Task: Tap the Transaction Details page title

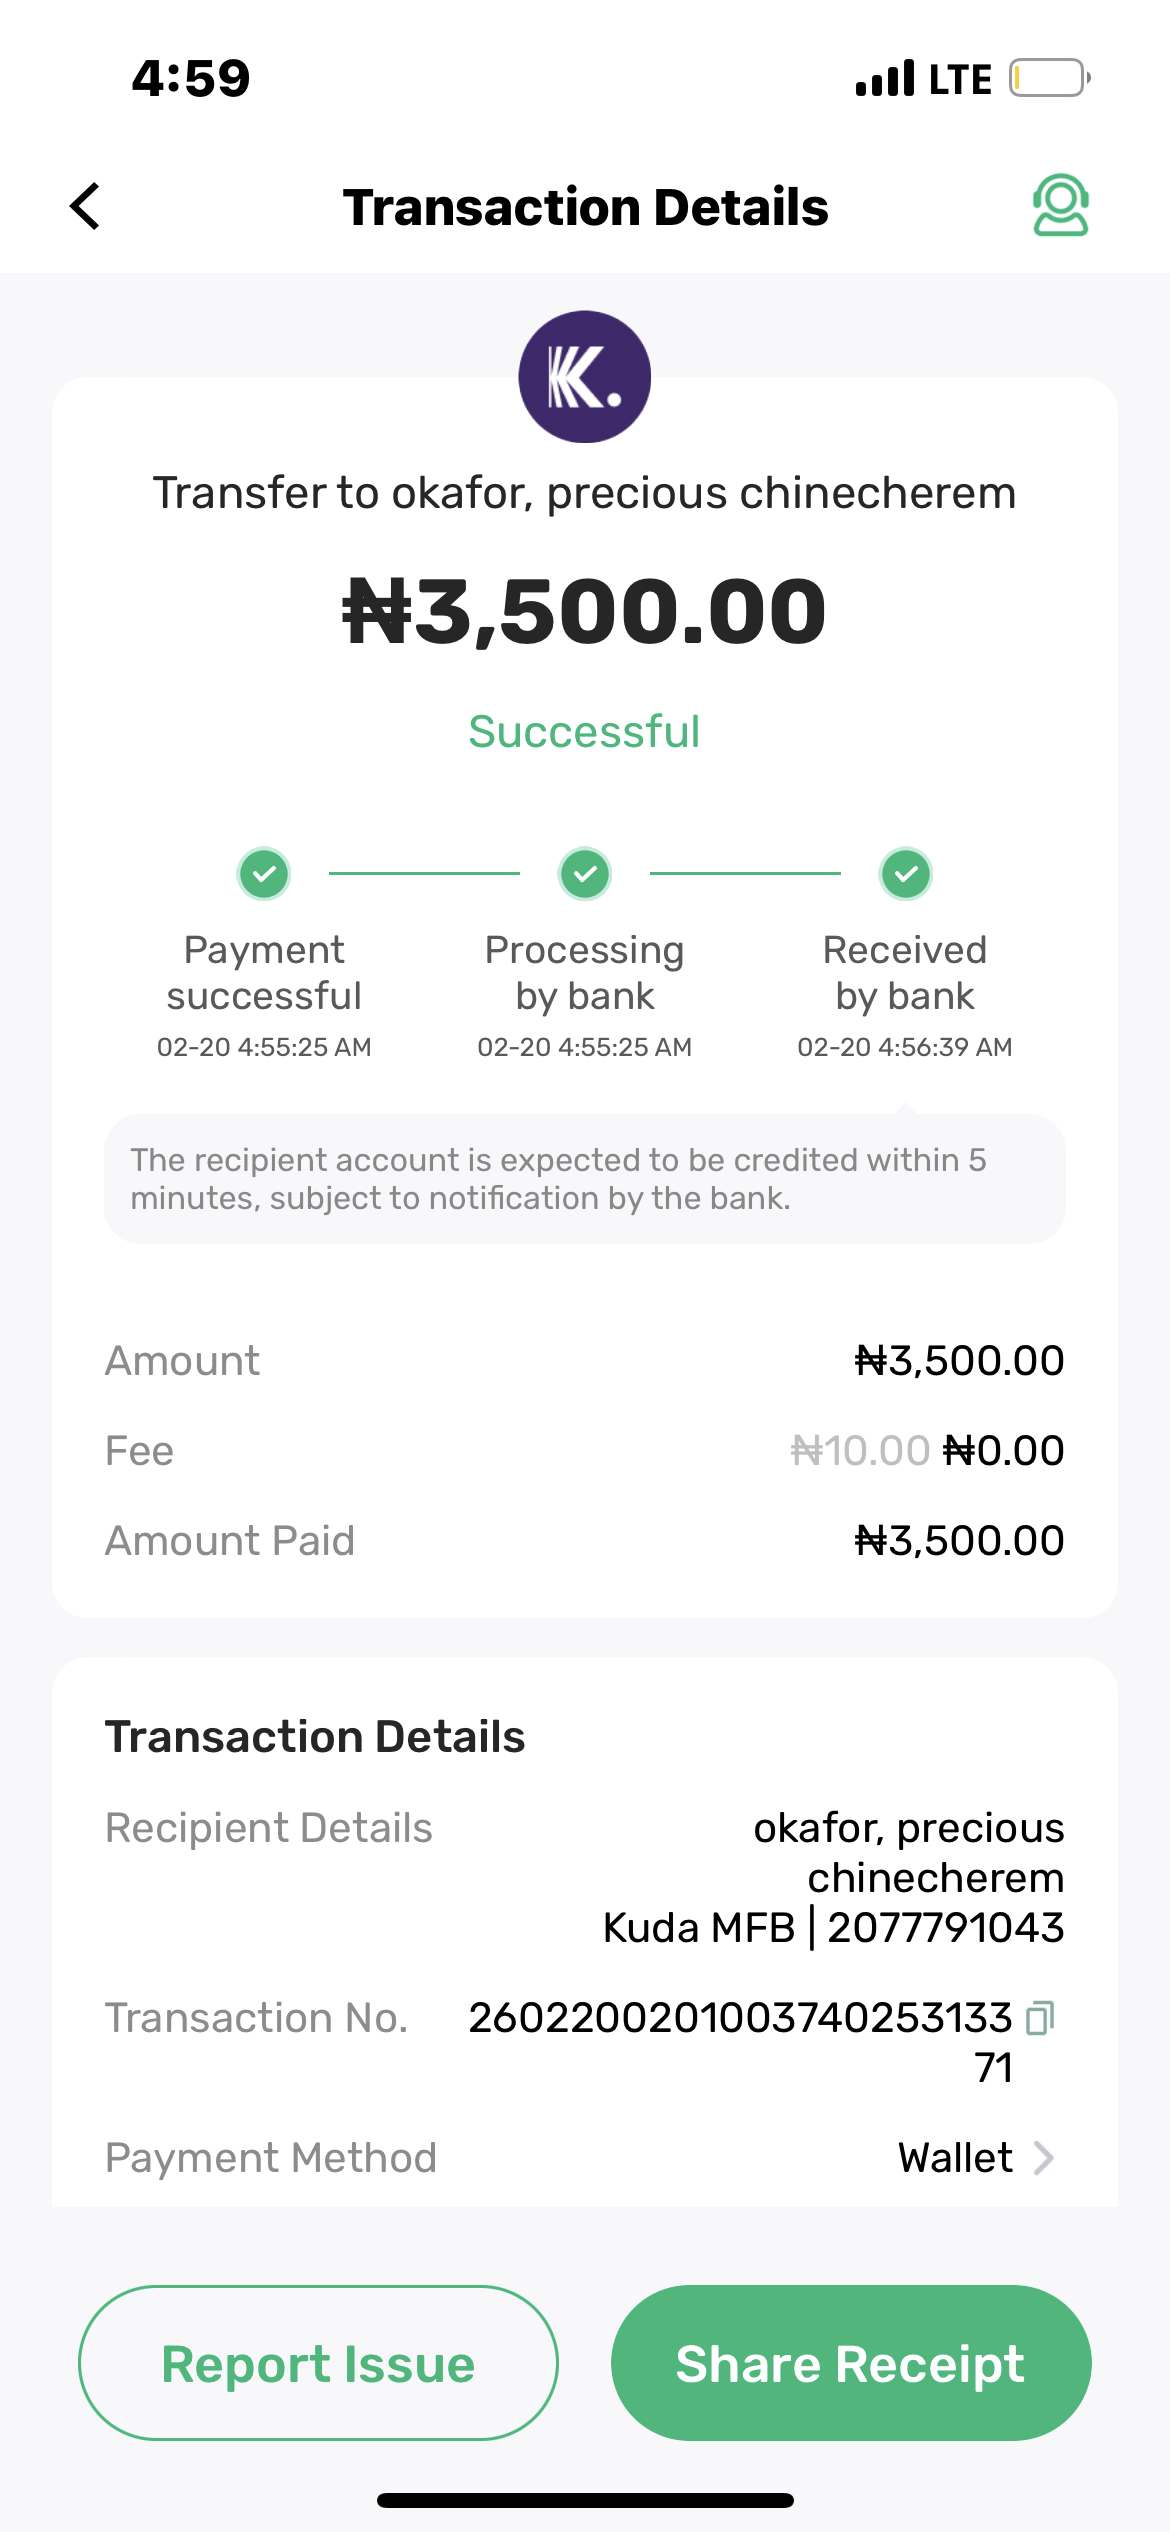Action: (585, 207)
